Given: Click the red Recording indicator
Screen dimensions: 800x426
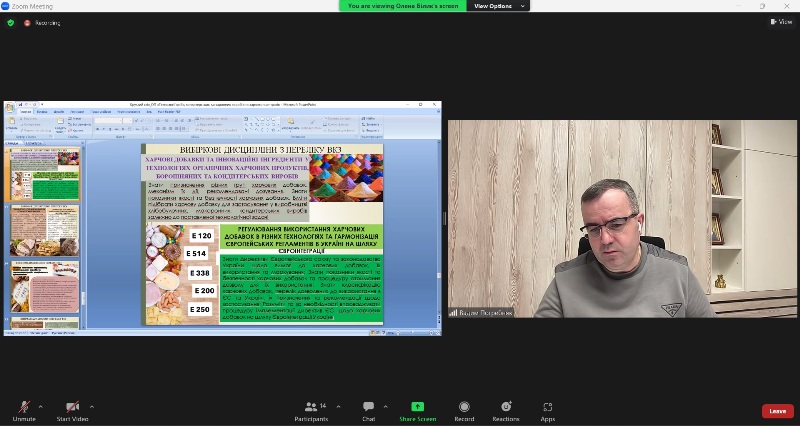Looking at the screenshot, I should coord(42,23).
